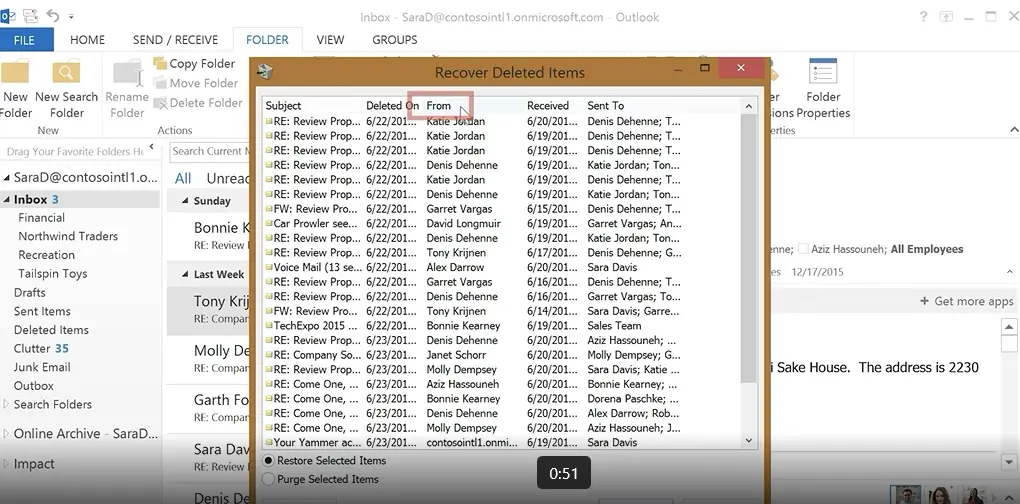Collapse the SaraD@contosointl1 account tree
Viewport: 1020px width, 504px height.
7,178
